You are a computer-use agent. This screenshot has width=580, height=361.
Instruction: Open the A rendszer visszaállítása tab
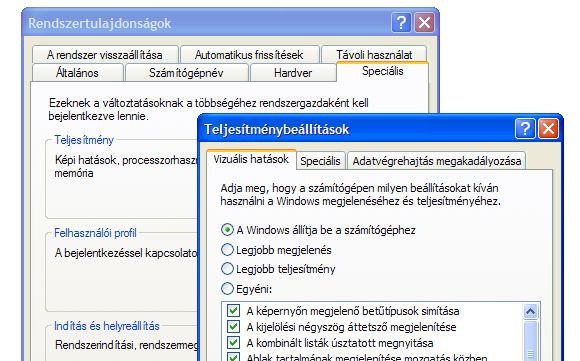point(105,55)
